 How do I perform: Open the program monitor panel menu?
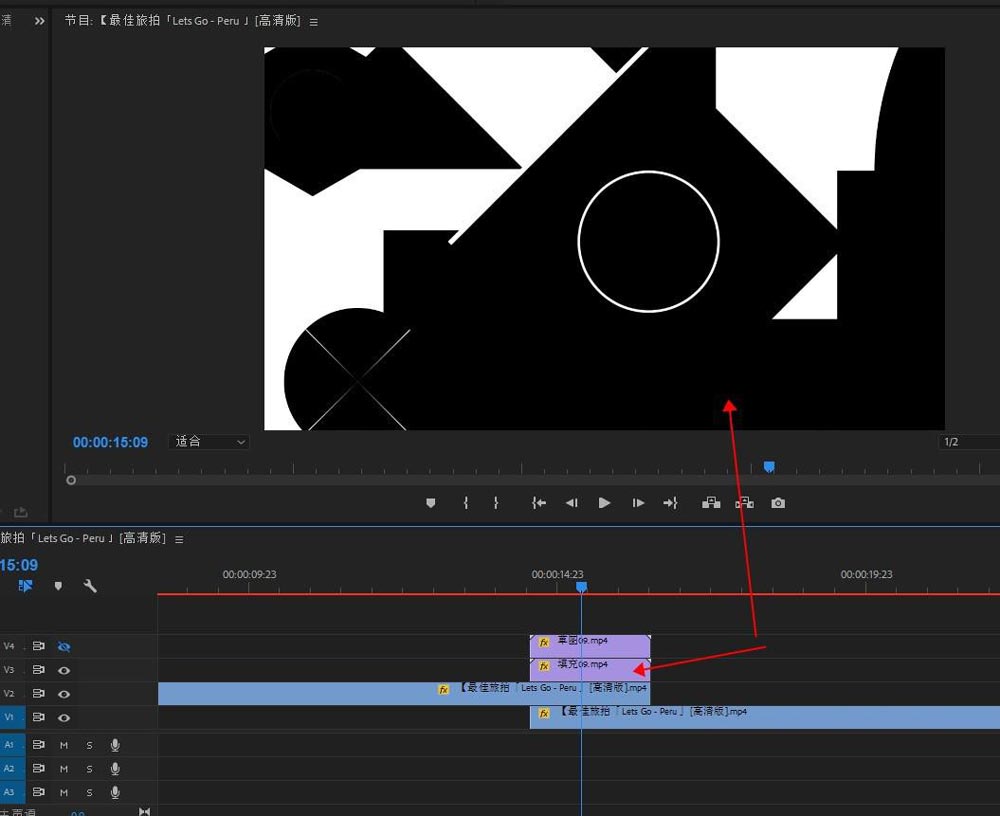pyautogui.click(x=314, y=22)
